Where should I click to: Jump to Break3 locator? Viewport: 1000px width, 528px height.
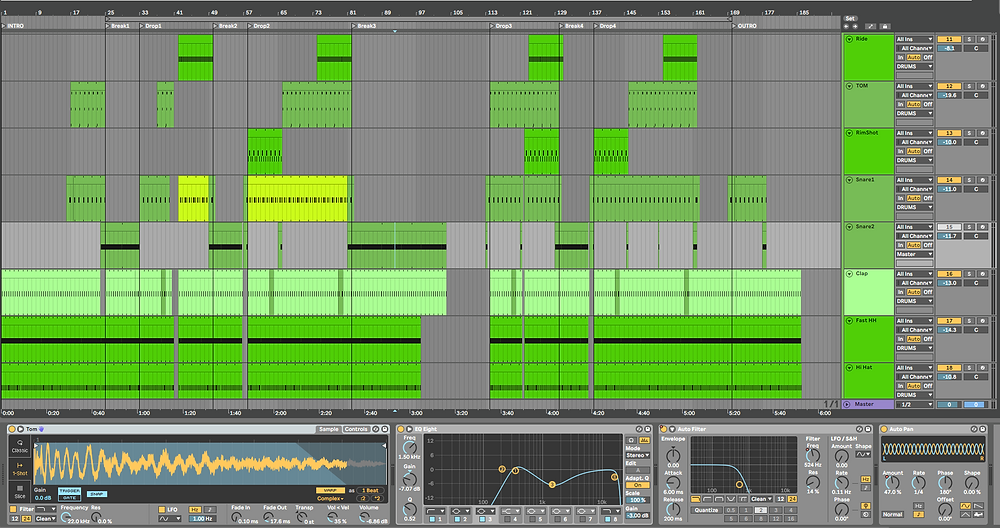pos(364,26)
